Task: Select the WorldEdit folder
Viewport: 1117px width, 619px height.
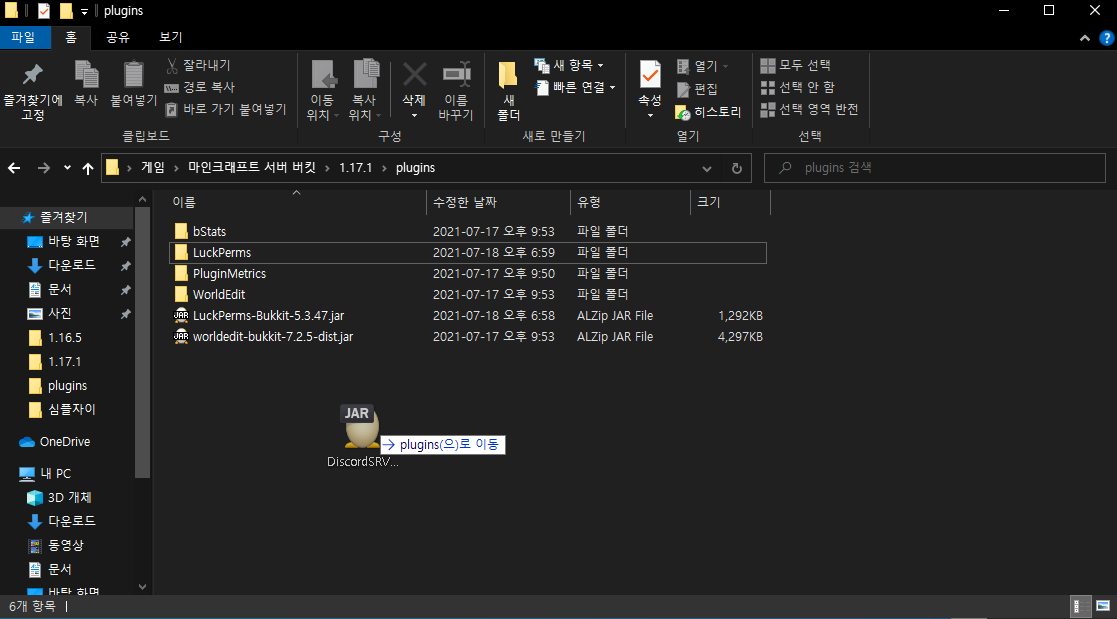Action: (x=467, y=295)
